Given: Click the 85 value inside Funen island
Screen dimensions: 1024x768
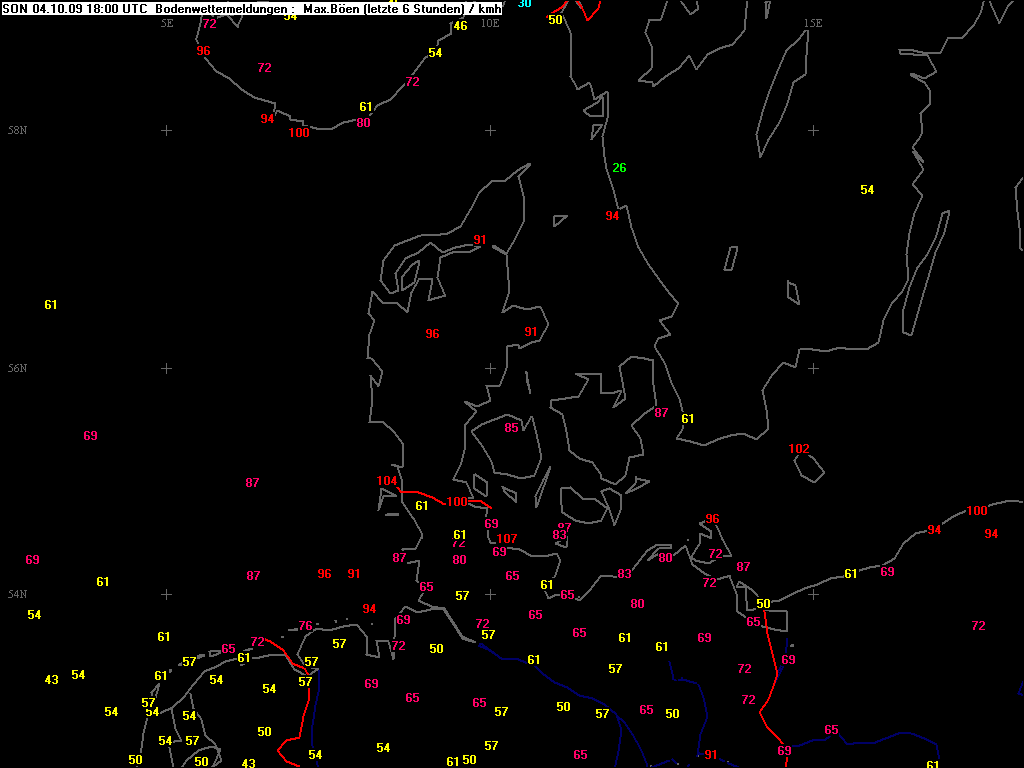Looking at the screenshot, I should [x=511, y=428].
